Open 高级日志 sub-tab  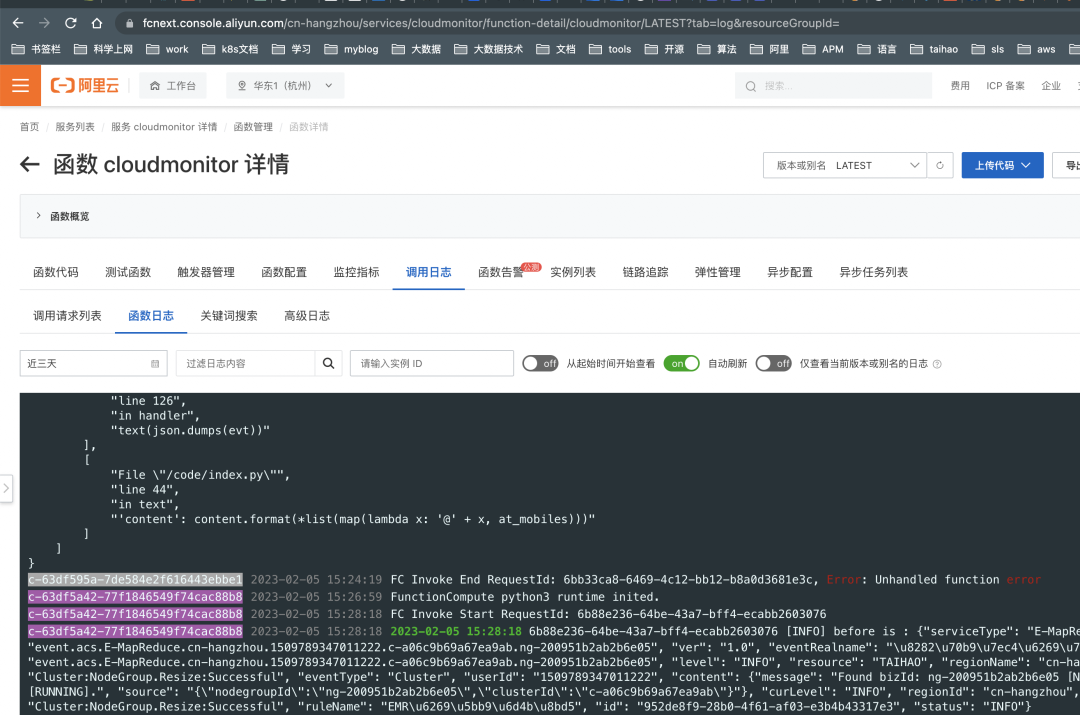(x=307, y=315)
